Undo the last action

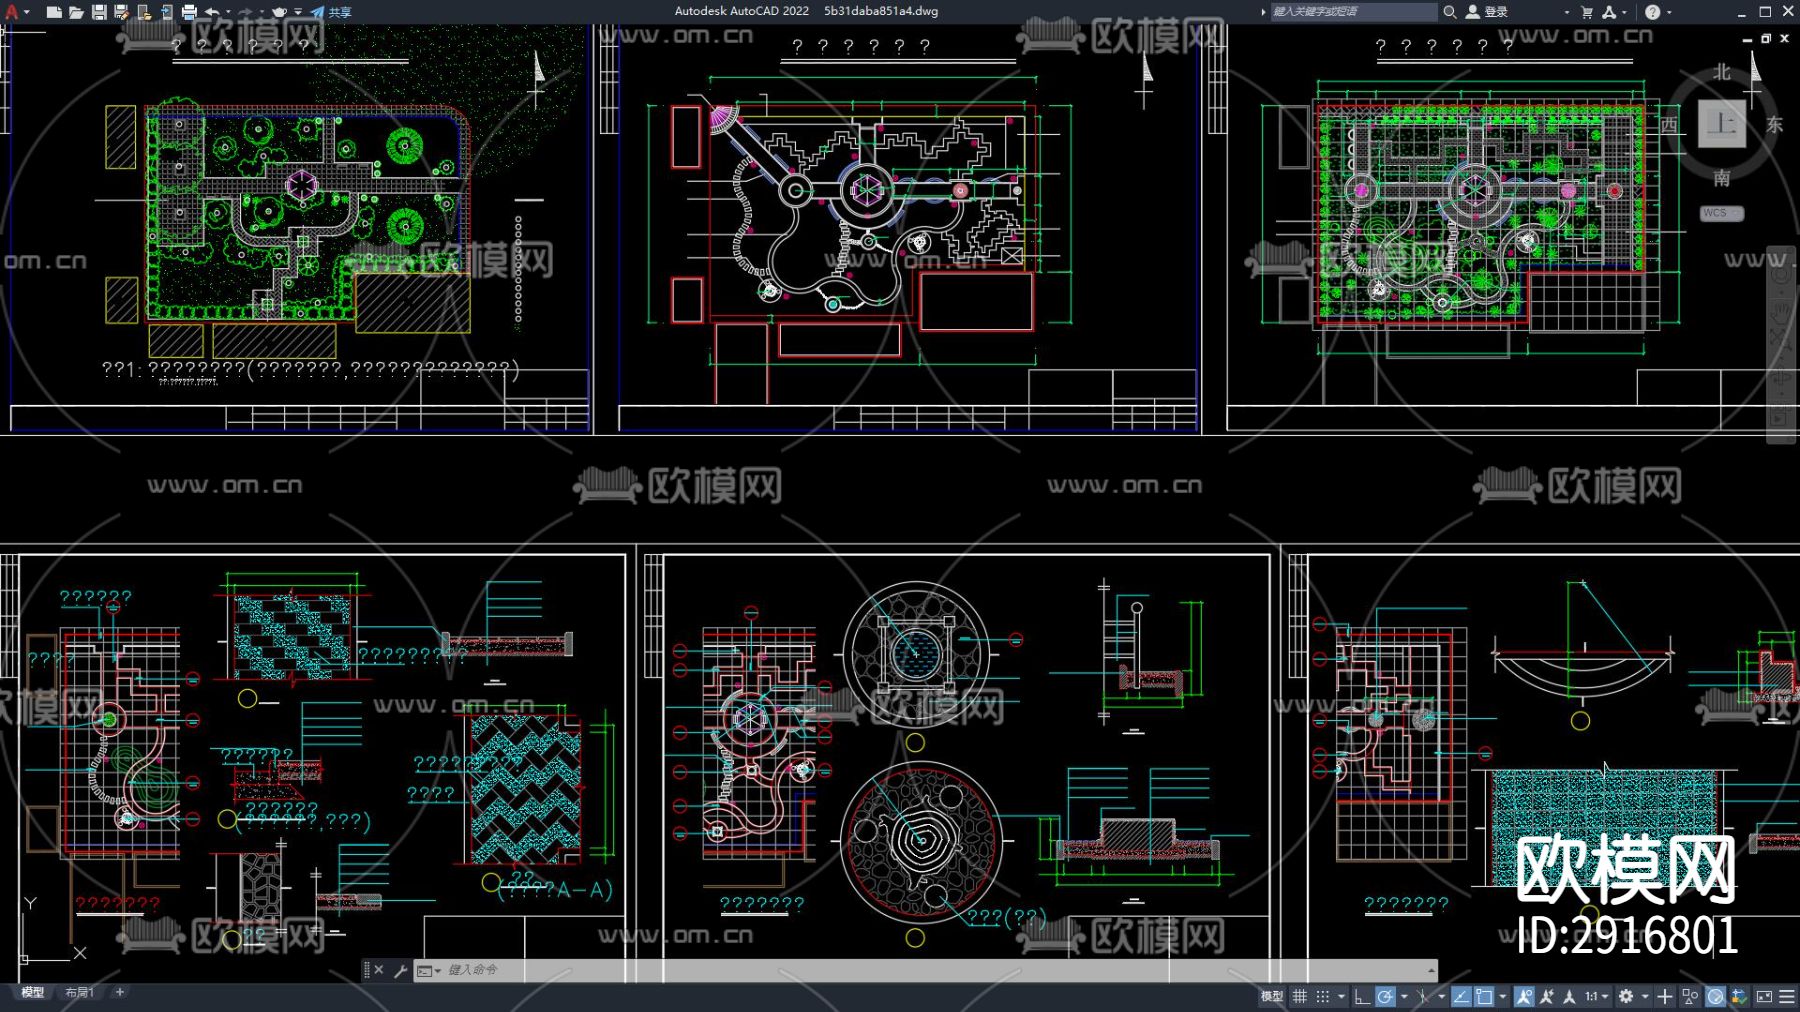212,12
